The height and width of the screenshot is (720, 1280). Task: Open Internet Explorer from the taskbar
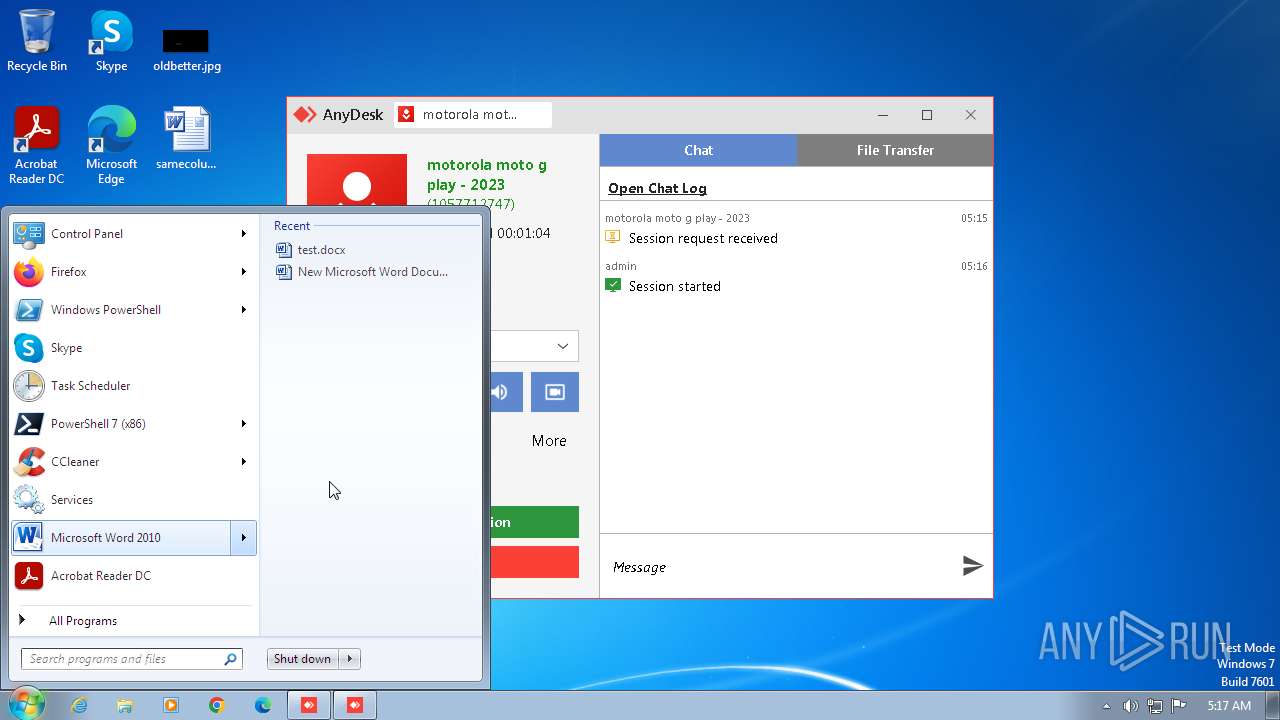(79, 705)
